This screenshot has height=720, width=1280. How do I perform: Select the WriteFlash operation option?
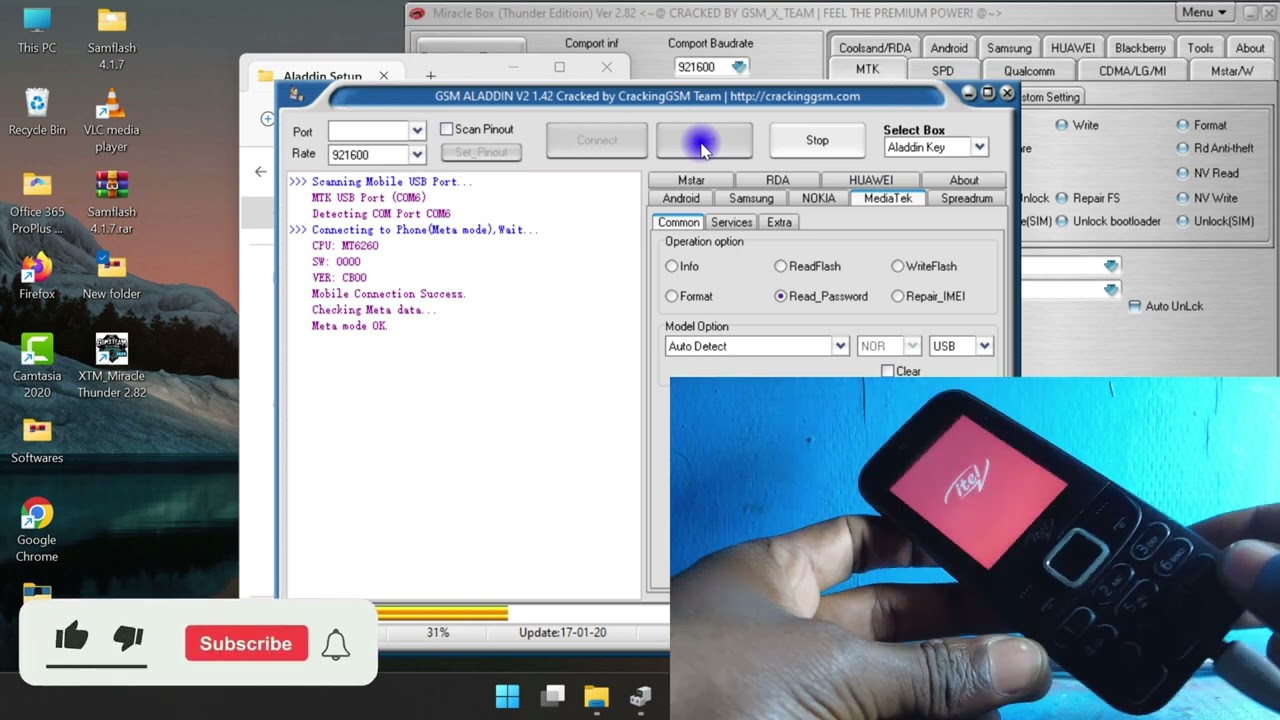point(898,266)
